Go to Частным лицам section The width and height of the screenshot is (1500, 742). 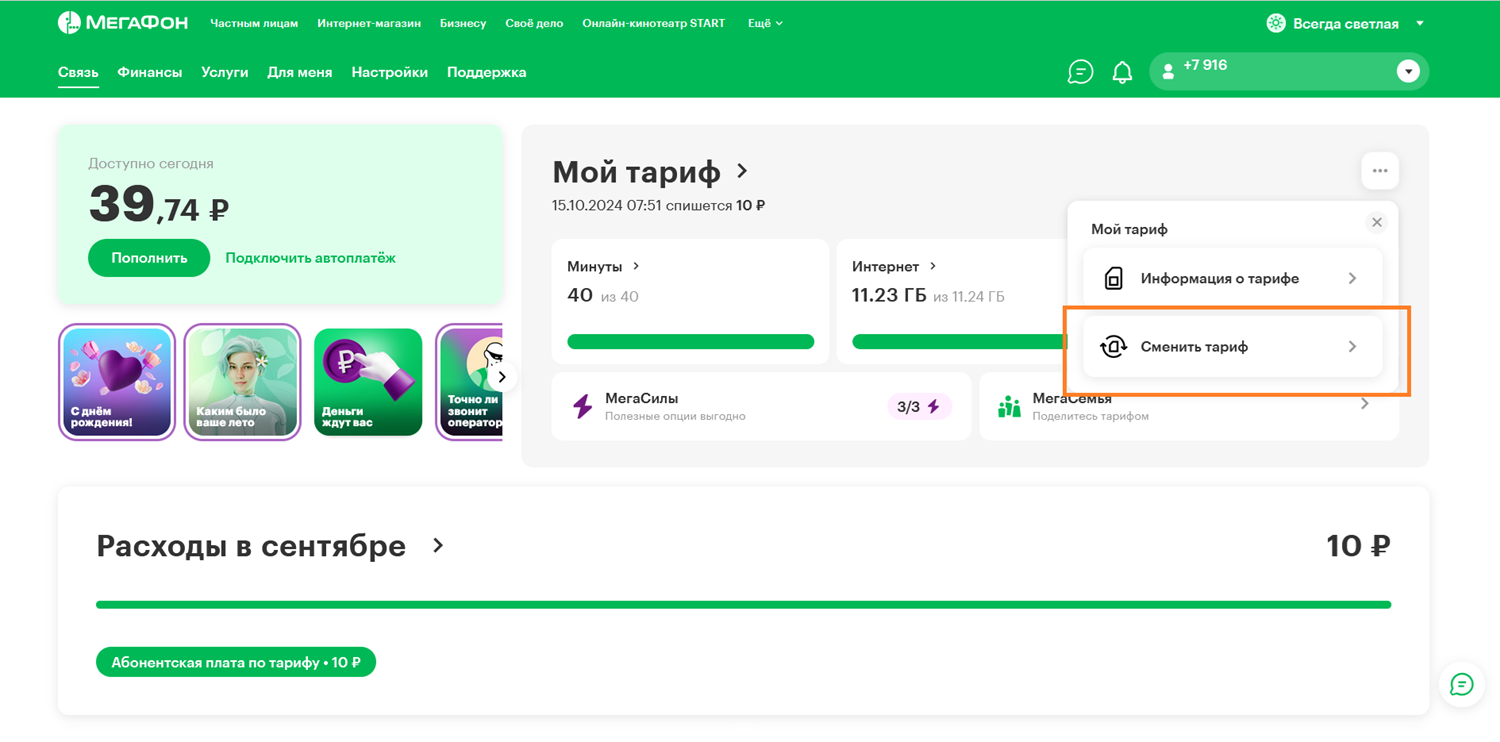(x=254, y=23)
